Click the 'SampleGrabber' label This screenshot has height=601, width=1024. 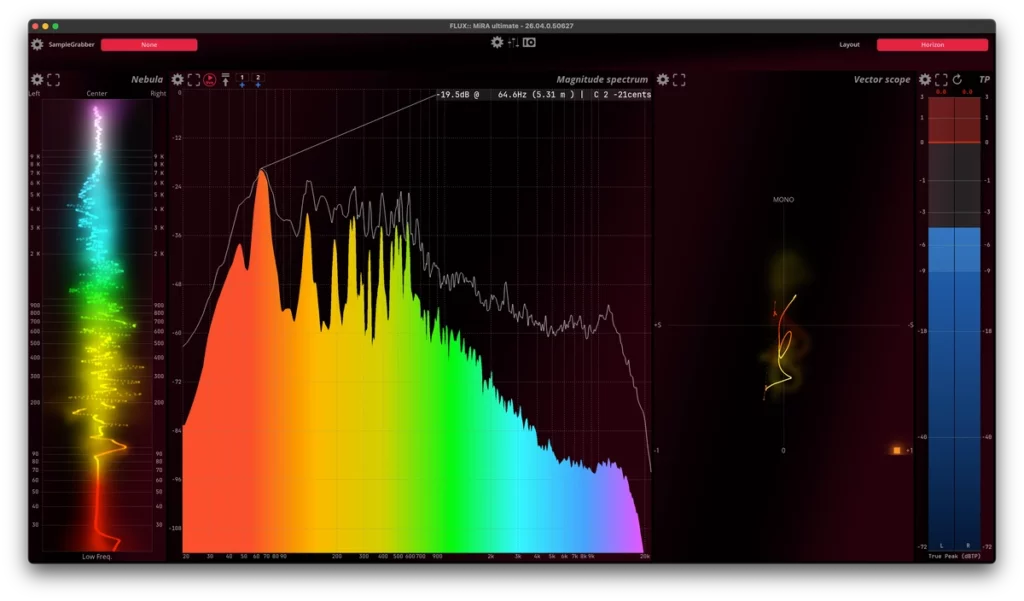point(71,44)
